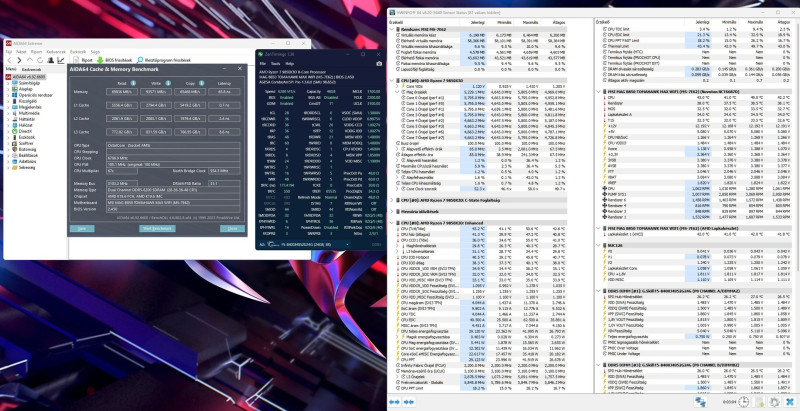Screen dimensions: 800x411
Task: Take a screenshot with ZenTimings camera icon
Action: [379, 64]
